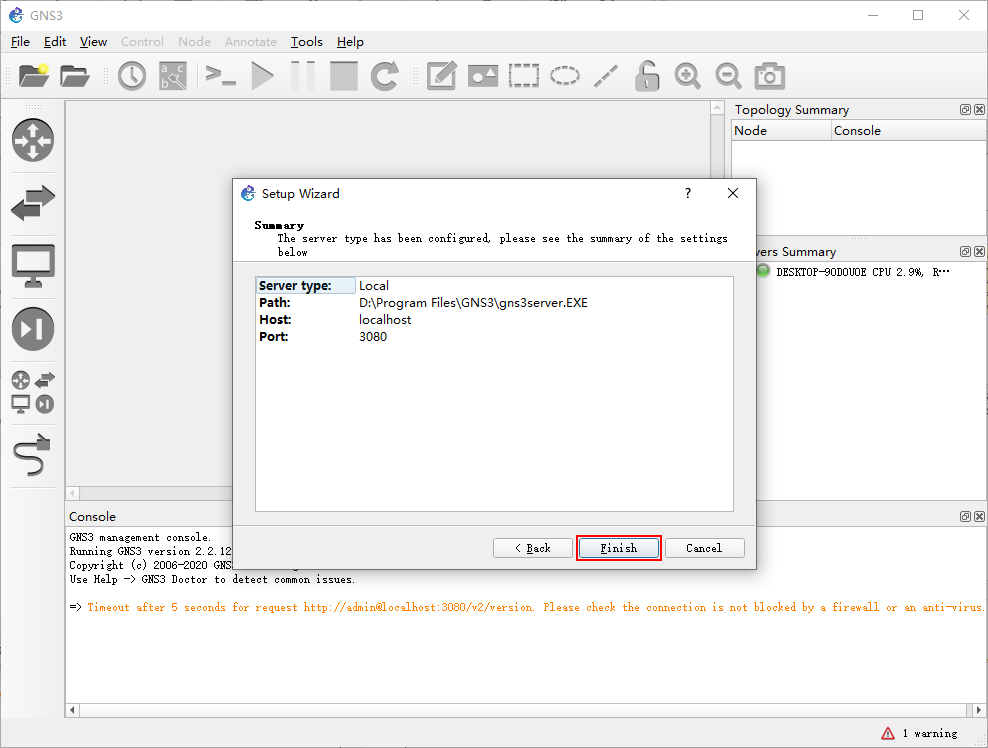988x748 pixels.
Task: Toggle show/hide interface labels icon
Action: 173,76
